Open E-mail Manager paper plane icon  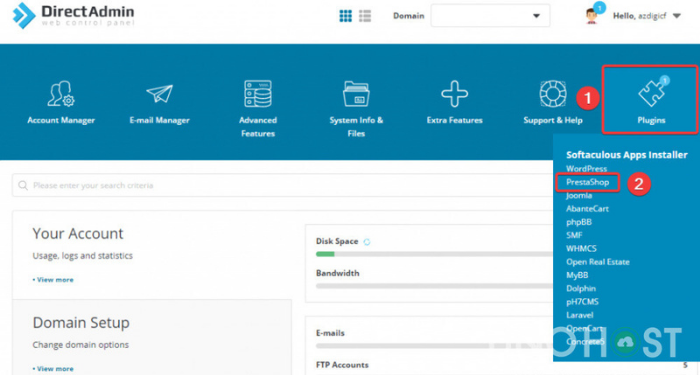pyautogui.click(x=159, y=94)
